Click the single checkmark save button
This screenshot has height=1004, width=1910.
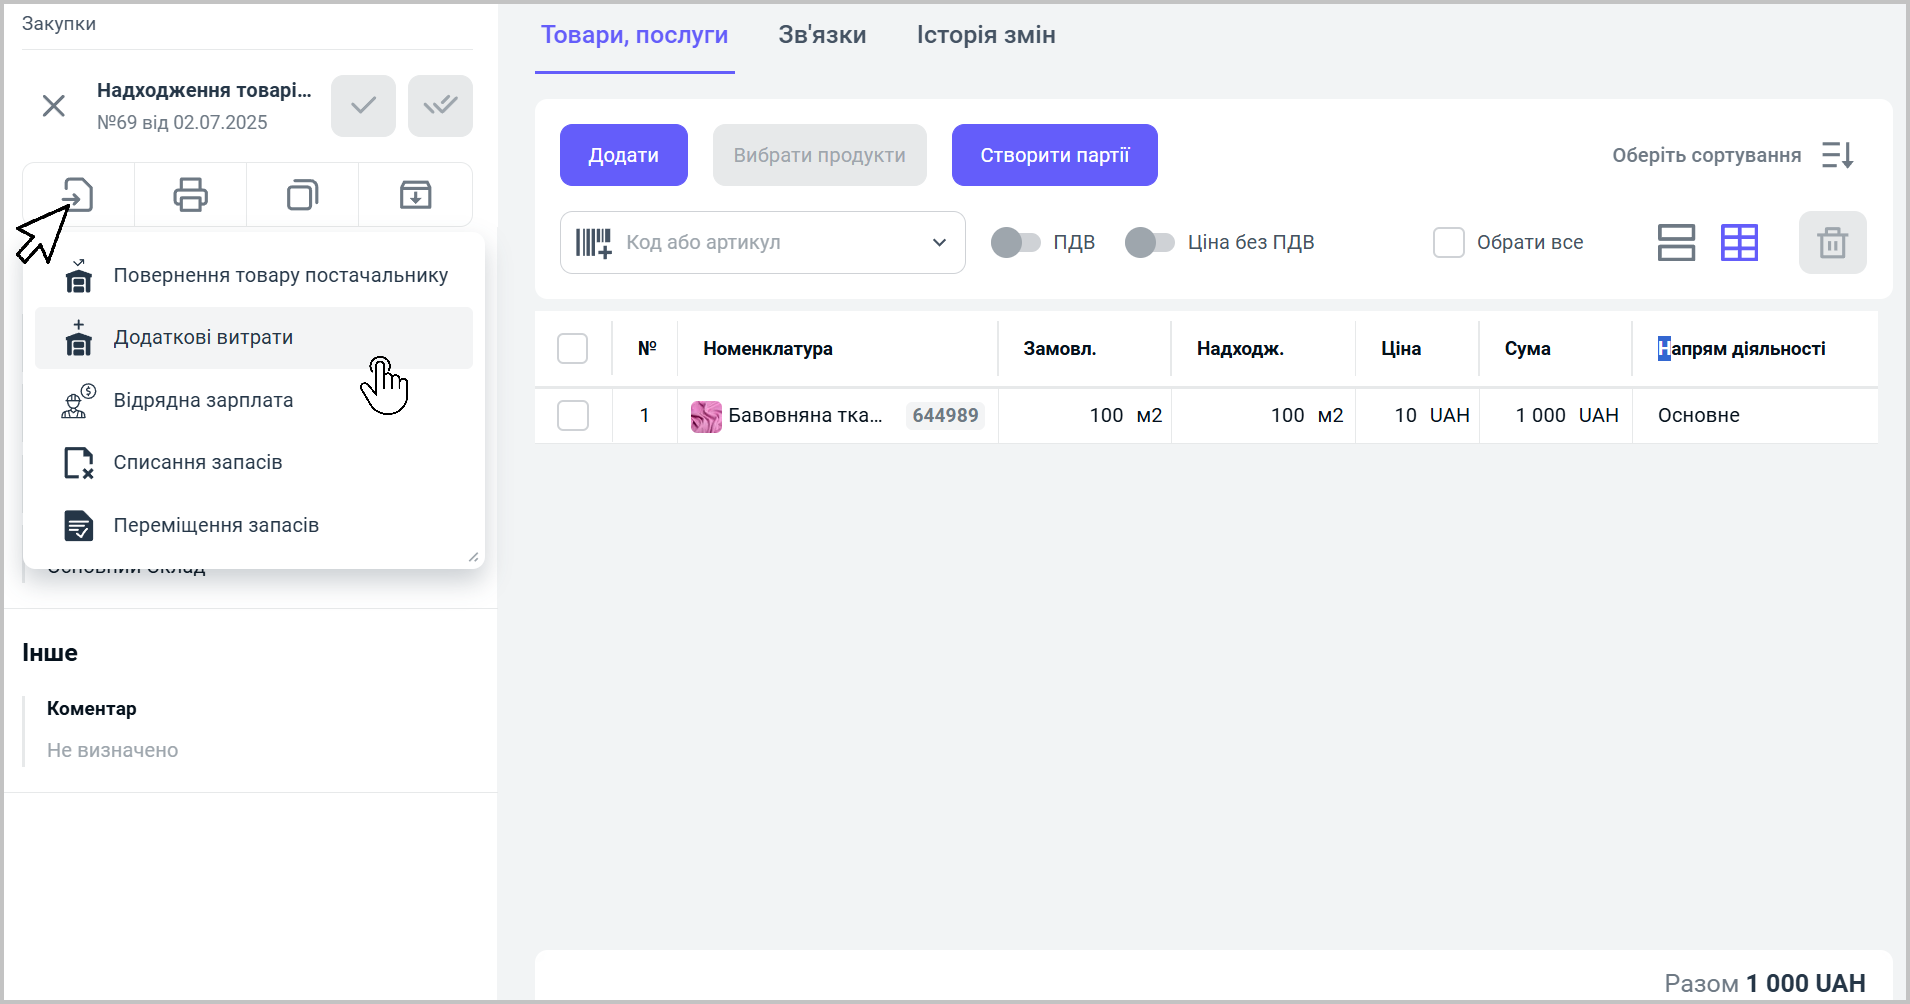pos(363,106)
